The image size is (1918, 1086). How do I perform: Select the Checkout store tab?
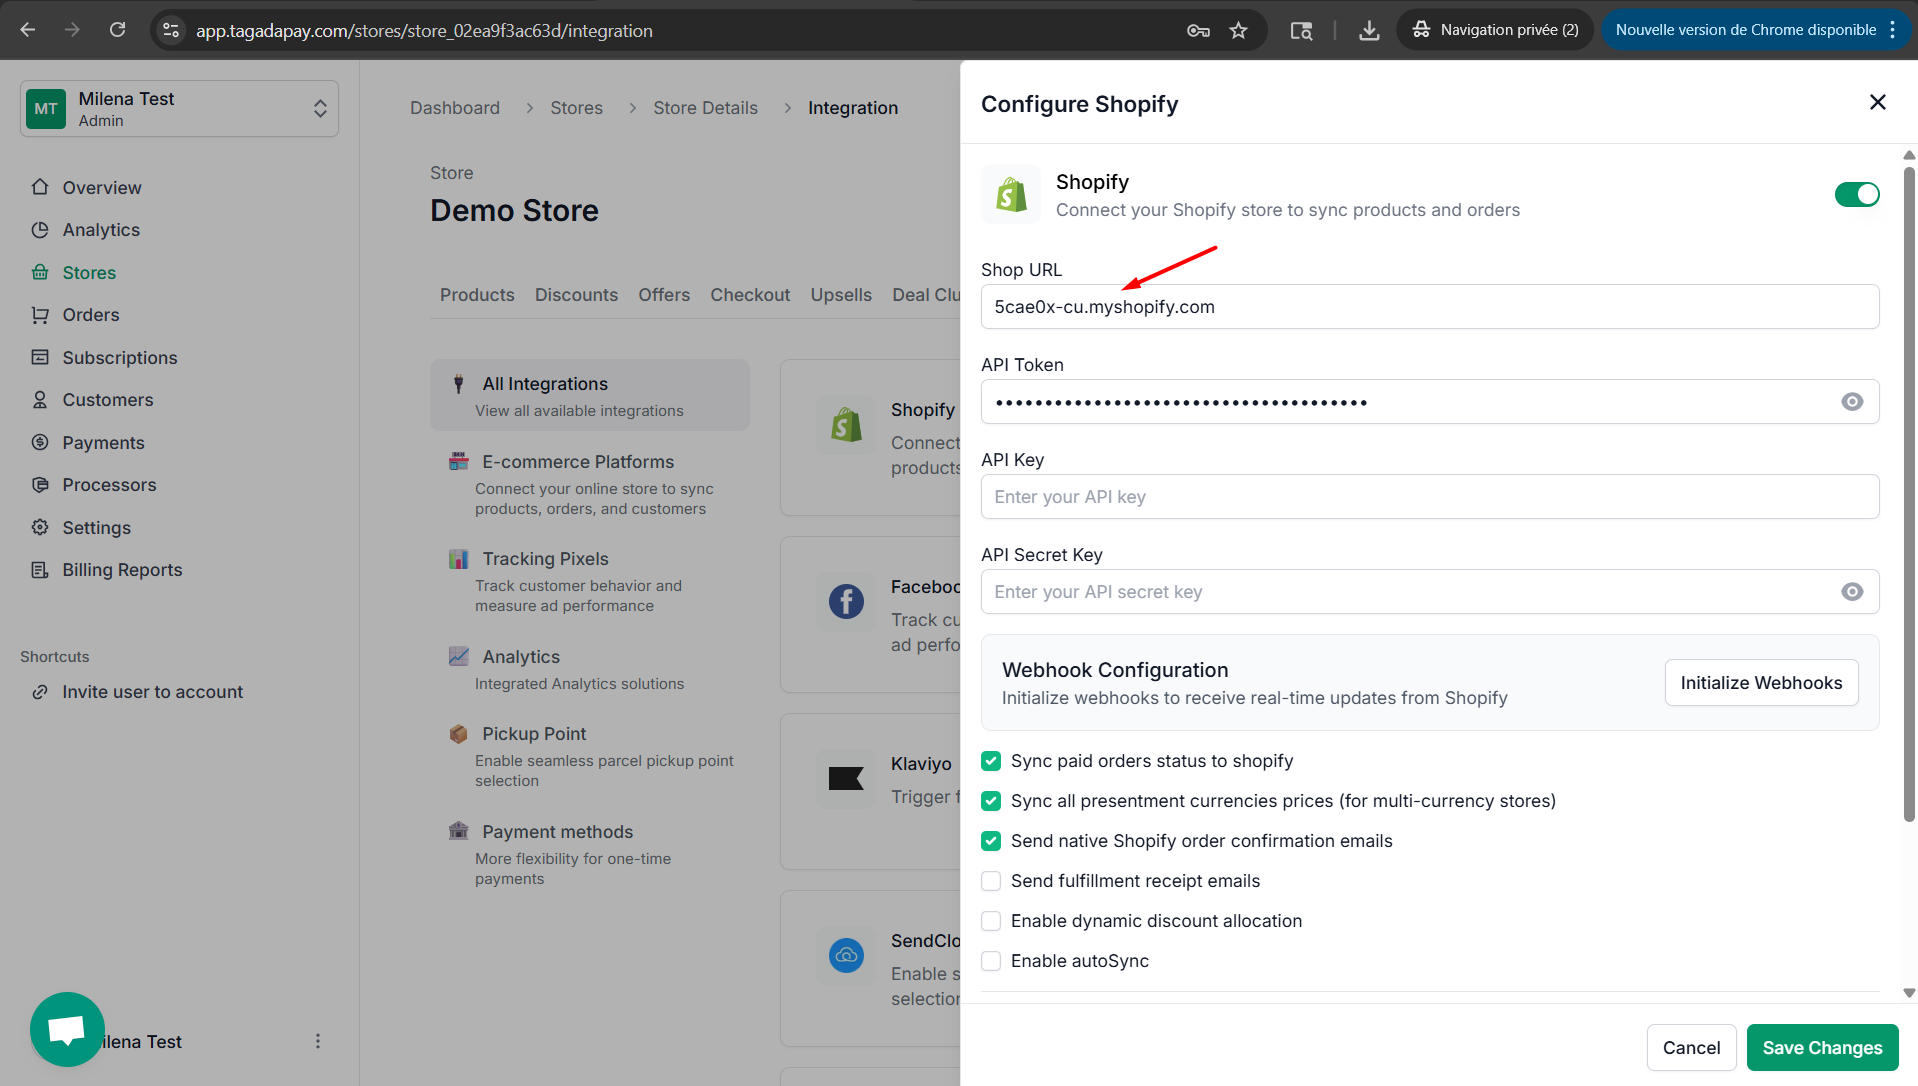point(750,295)
